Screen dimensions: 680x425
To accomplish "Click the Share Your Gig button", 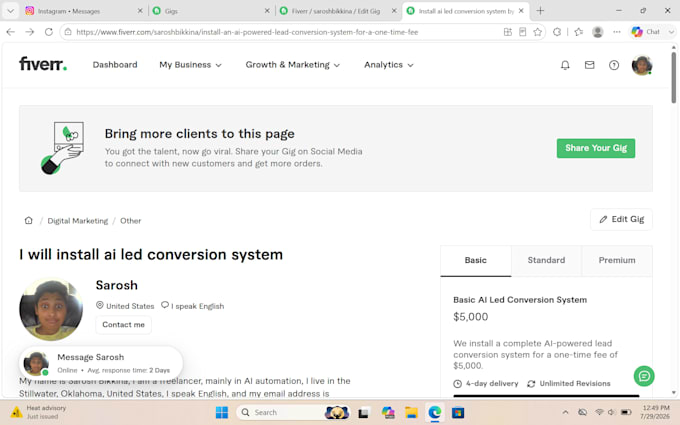I will 596,148.
